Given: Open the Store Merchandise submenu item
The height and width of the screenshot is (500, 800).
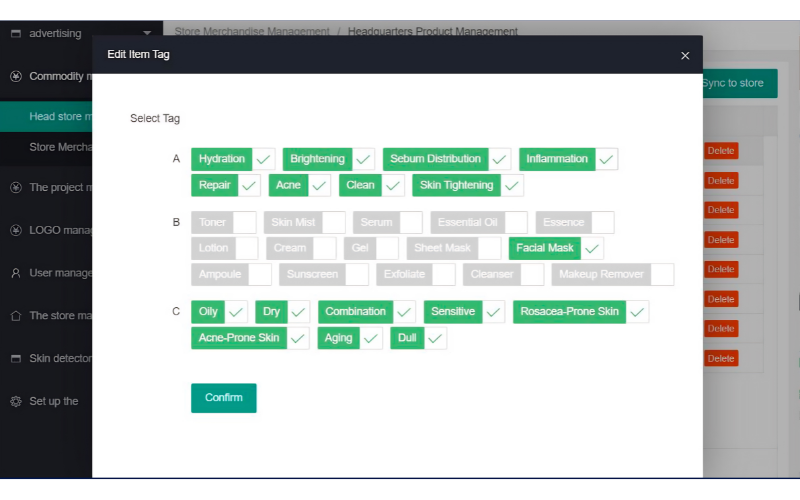Looking at the screenshot, I should 60,147.
